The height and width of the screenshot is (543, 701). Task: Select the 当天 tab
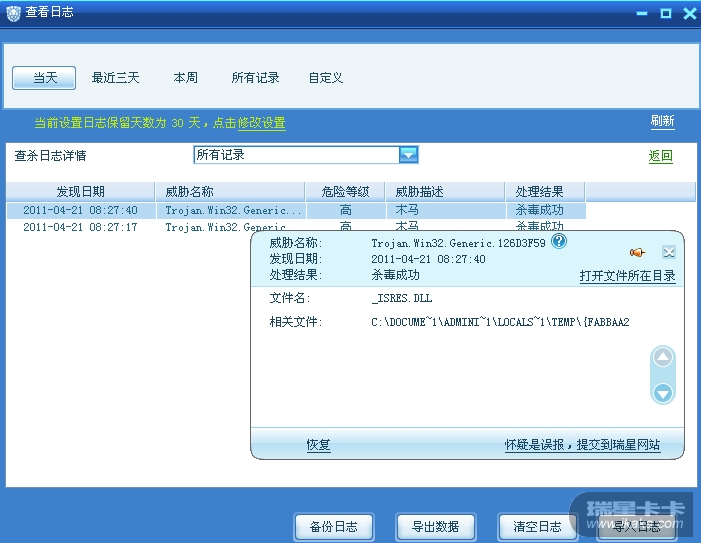point(44,78)
